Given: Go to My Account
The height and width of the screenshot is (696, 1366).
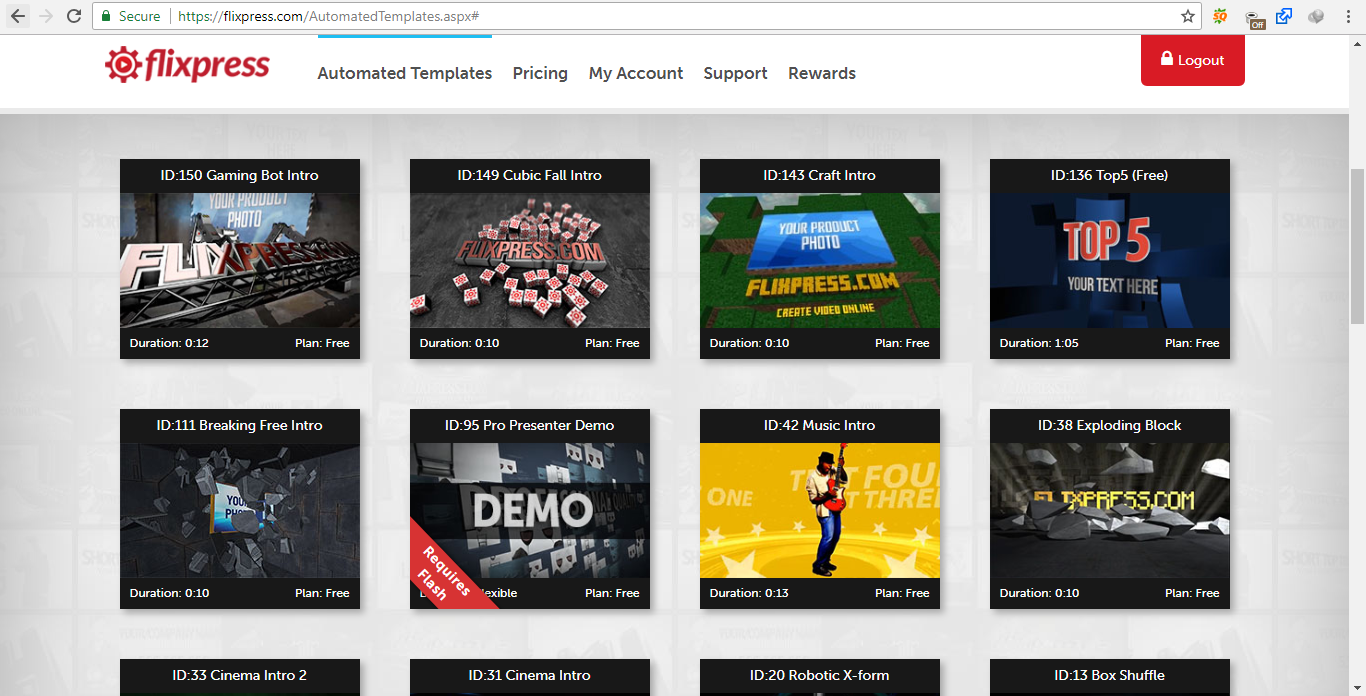Looking at the screenshot, I should click(x=636, y=73).
